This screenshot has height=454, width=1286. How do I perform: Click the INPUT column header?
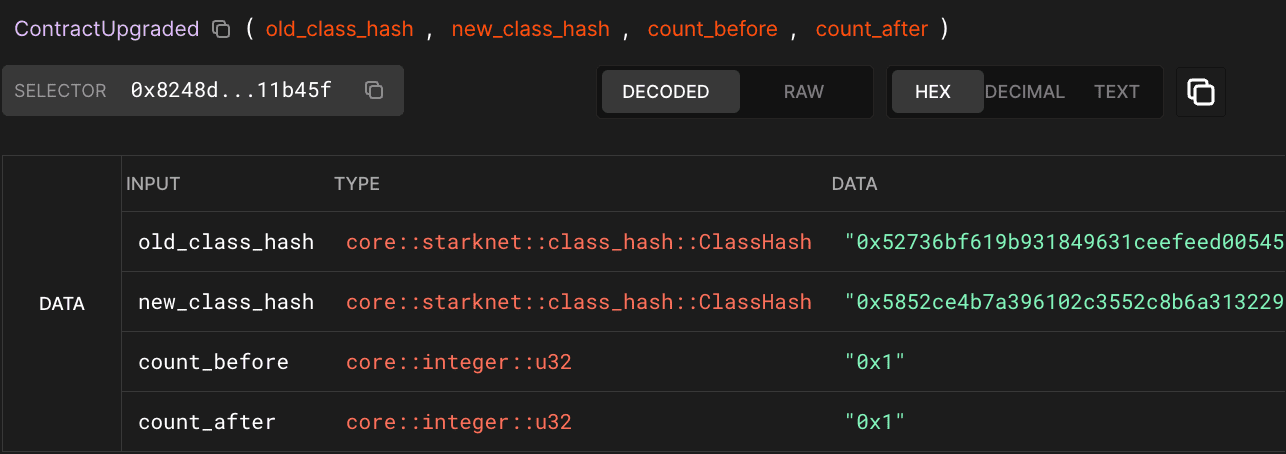click(x=153, y=184)
